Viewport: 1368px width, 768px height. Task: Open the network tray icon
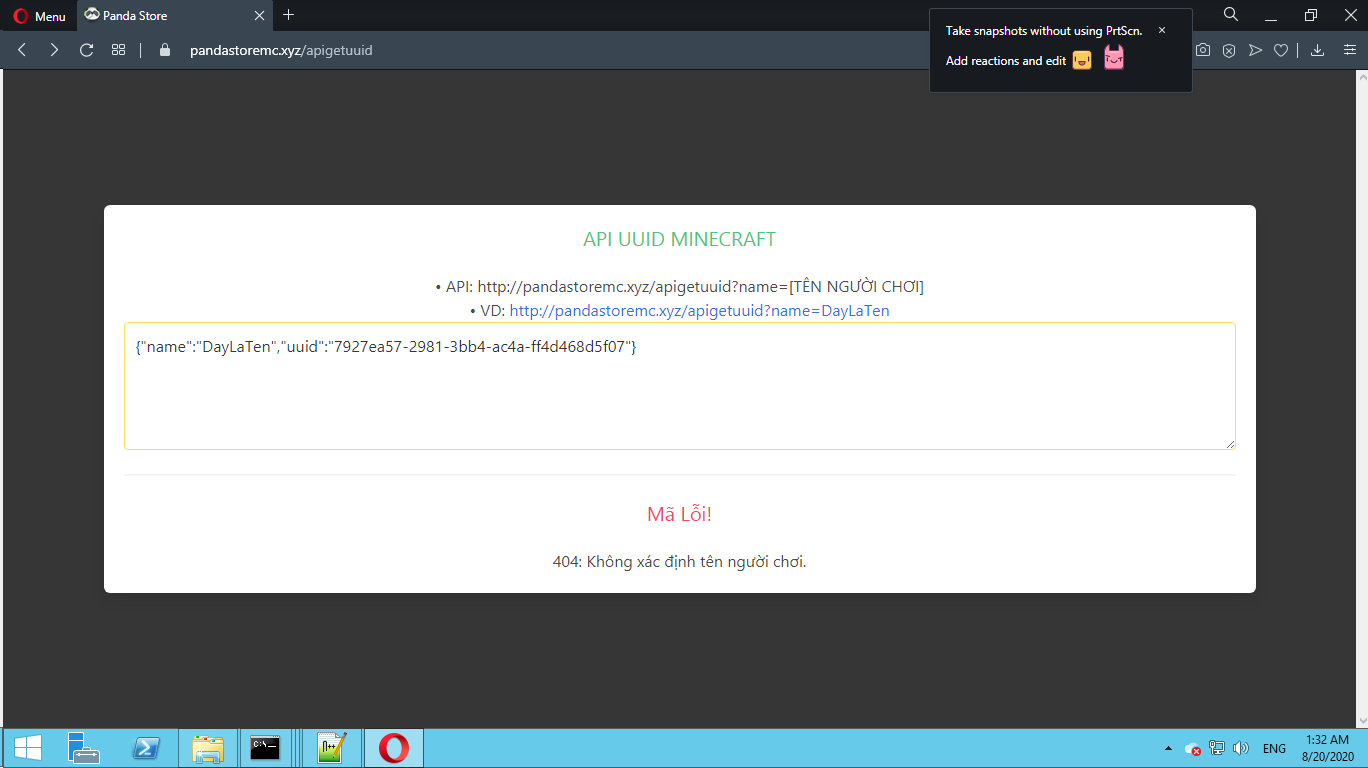[x=1217, y=748]
